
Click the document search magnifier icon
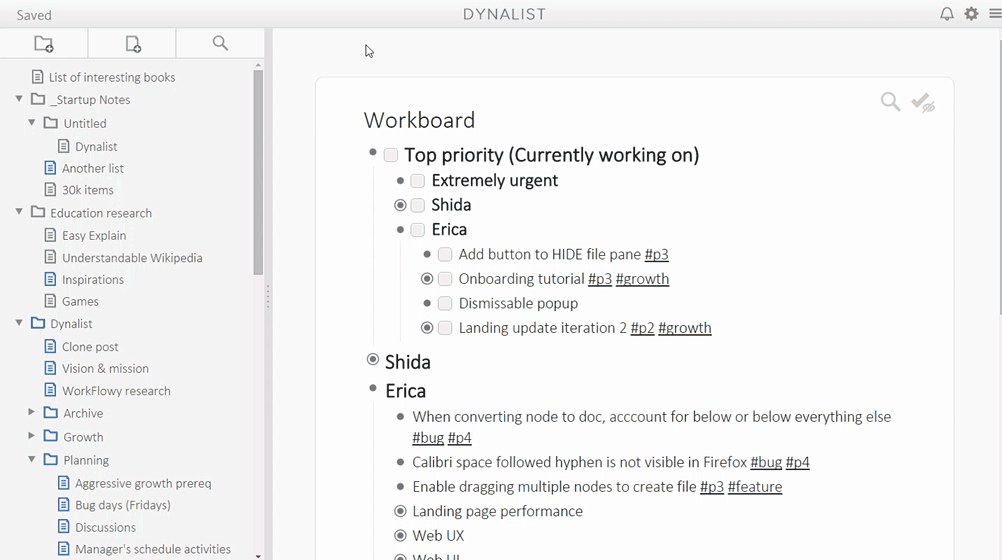pyautogui.click(x=890, y=102)
